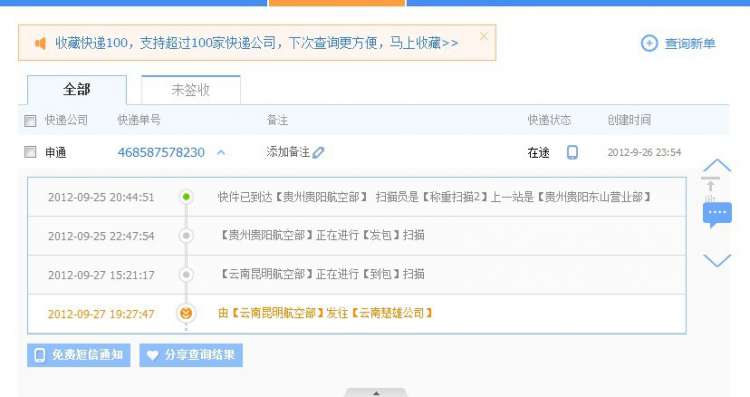Click the 发往云南楚雄公司 entry text
This screenshot has height=397, width=750.
tap(325, 313)
